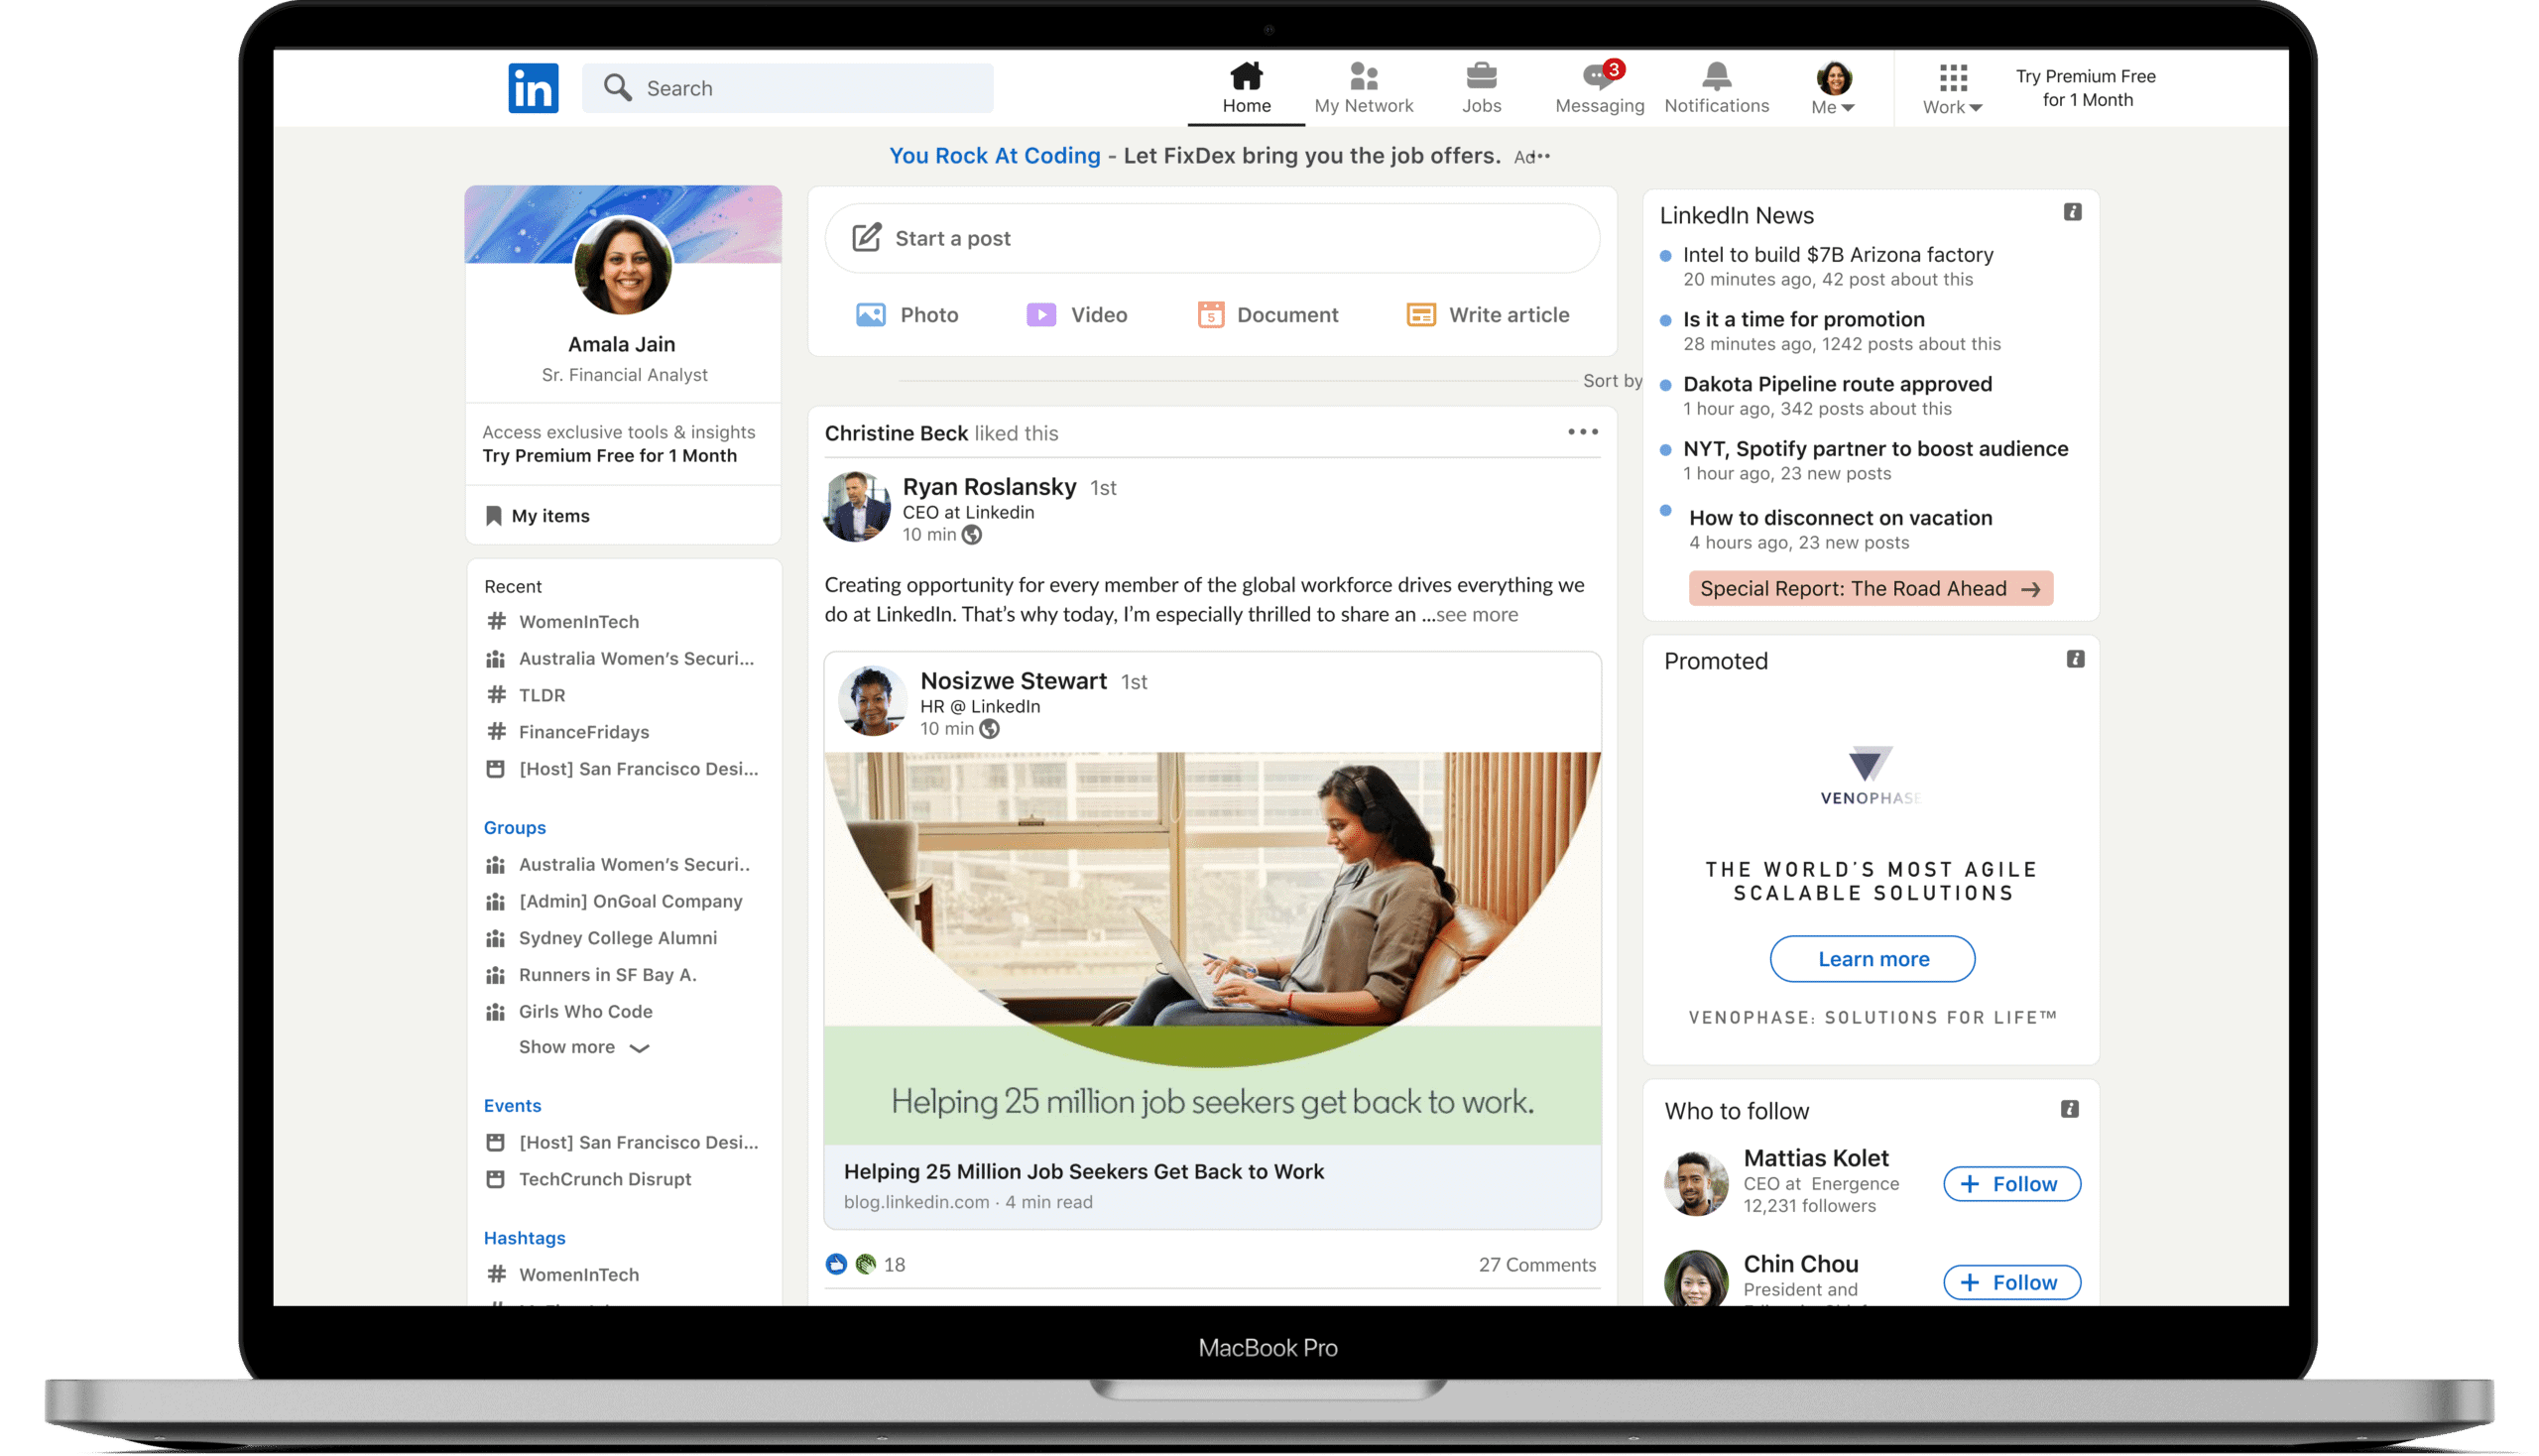This screenshot has height=1456, width=2539.
Task: Open FinanceFridays hashtag
Action: point(583,732)
